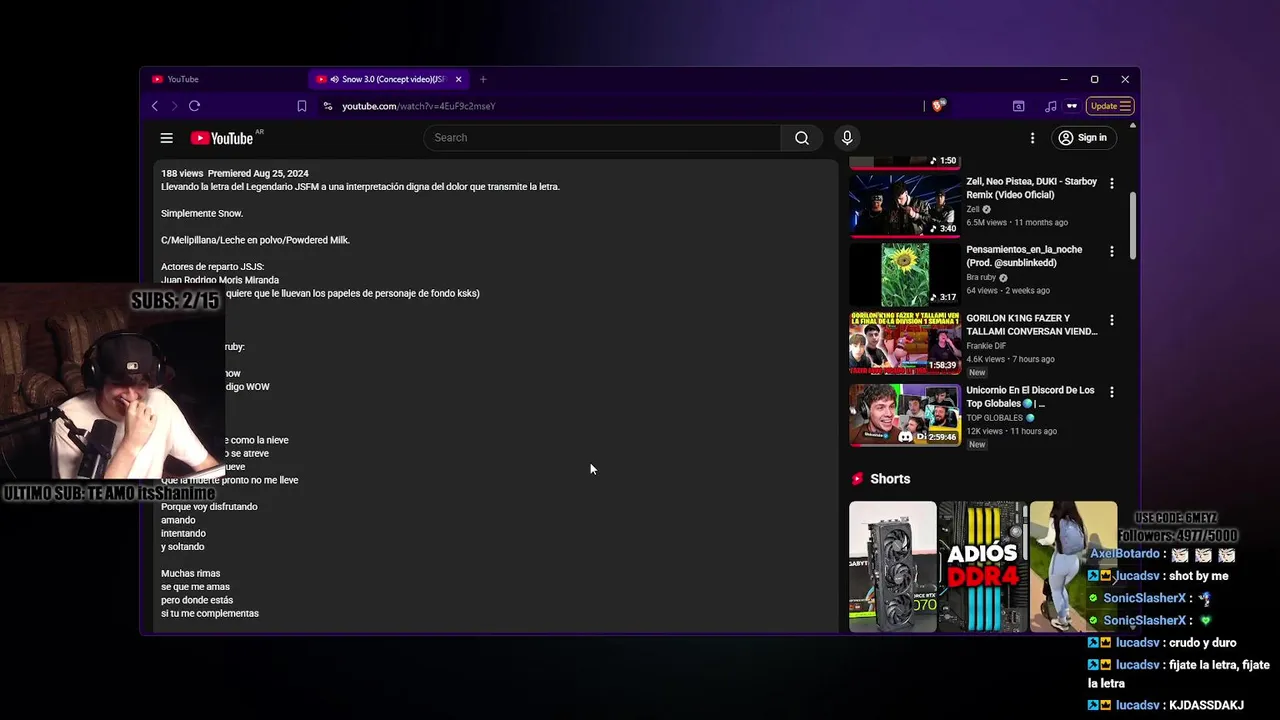Click the 'si tu me complementas' lyric line

210,614
